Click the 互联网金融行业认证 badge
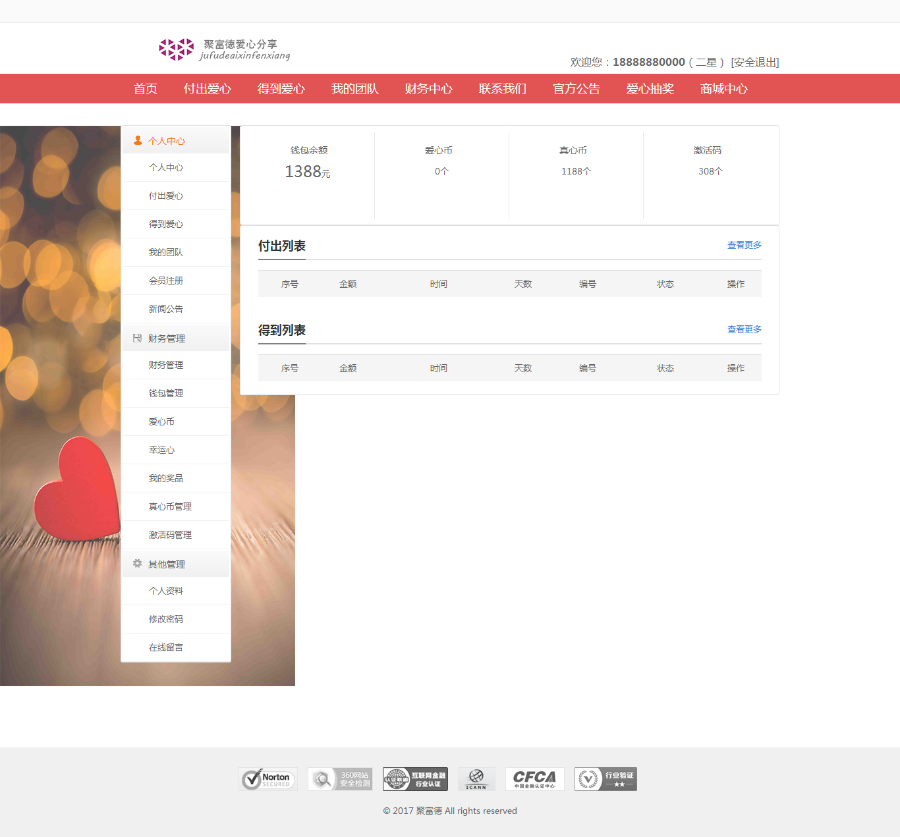Screen dimensions: 900x837 [416, 779]
